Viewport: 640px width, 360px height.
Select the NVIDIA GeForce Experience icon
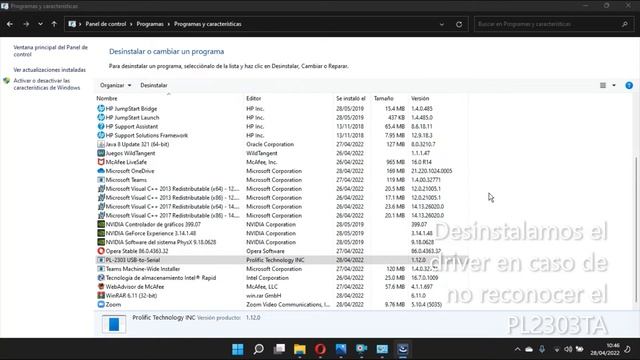pyautogui.click(x=101, y=233)
